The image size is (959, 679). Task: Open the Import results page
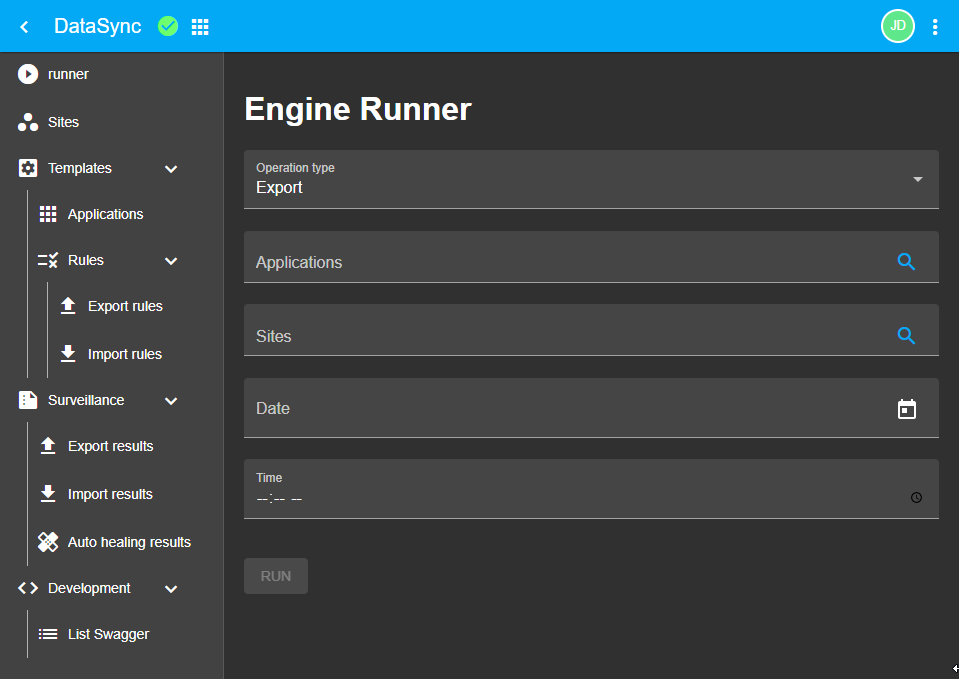click(x=110, y=494)
